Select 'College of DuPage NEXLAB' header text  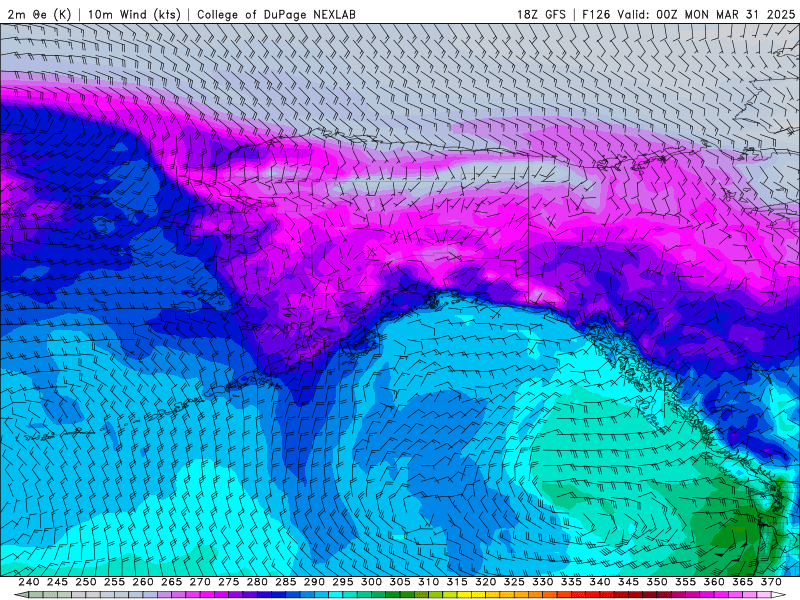click(x=276, y=14)
